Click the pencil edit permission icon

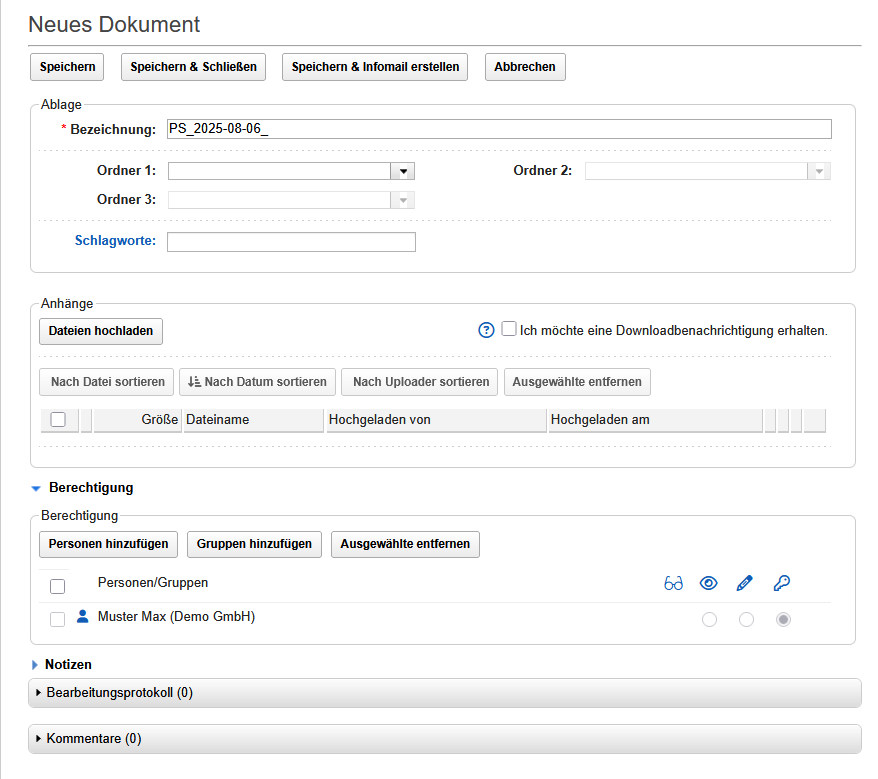tap(745, 583)
